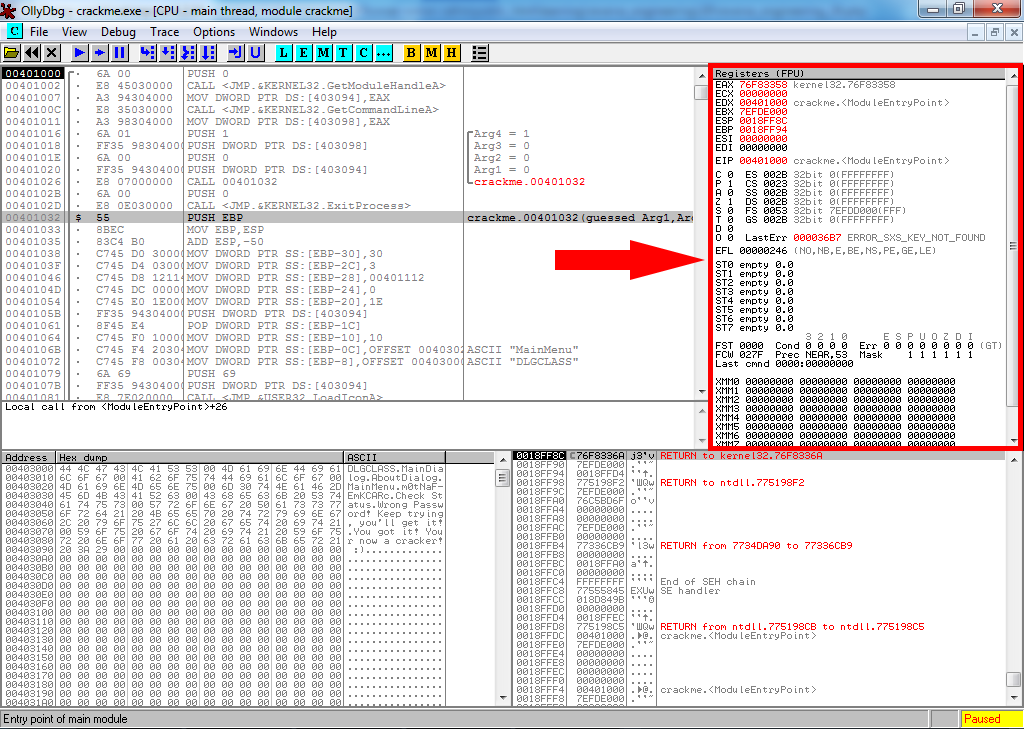The image size is (1024, 729).
Task: Open Breakpoints window (B) icon
Action: click(411, 52)
